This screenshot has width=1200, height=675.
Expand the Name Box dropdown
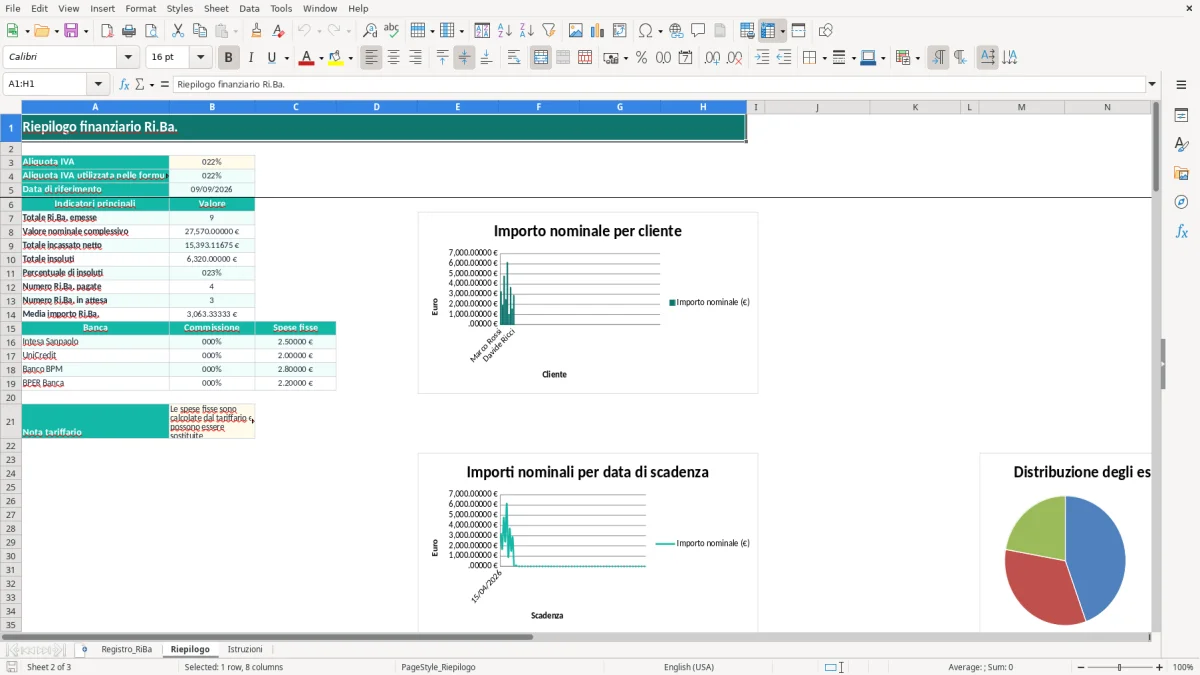coord(98,84)
